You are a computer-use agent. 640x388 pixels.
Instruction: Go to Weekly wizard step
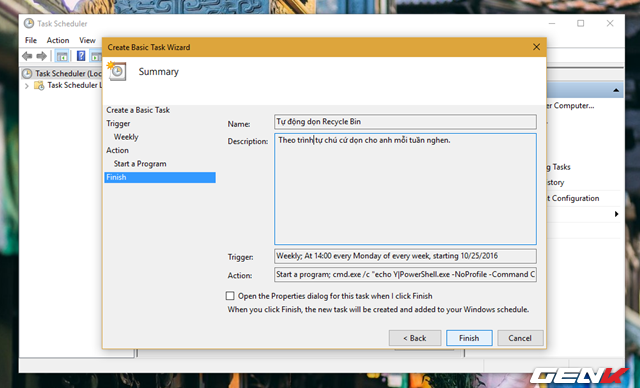point(126,137)
